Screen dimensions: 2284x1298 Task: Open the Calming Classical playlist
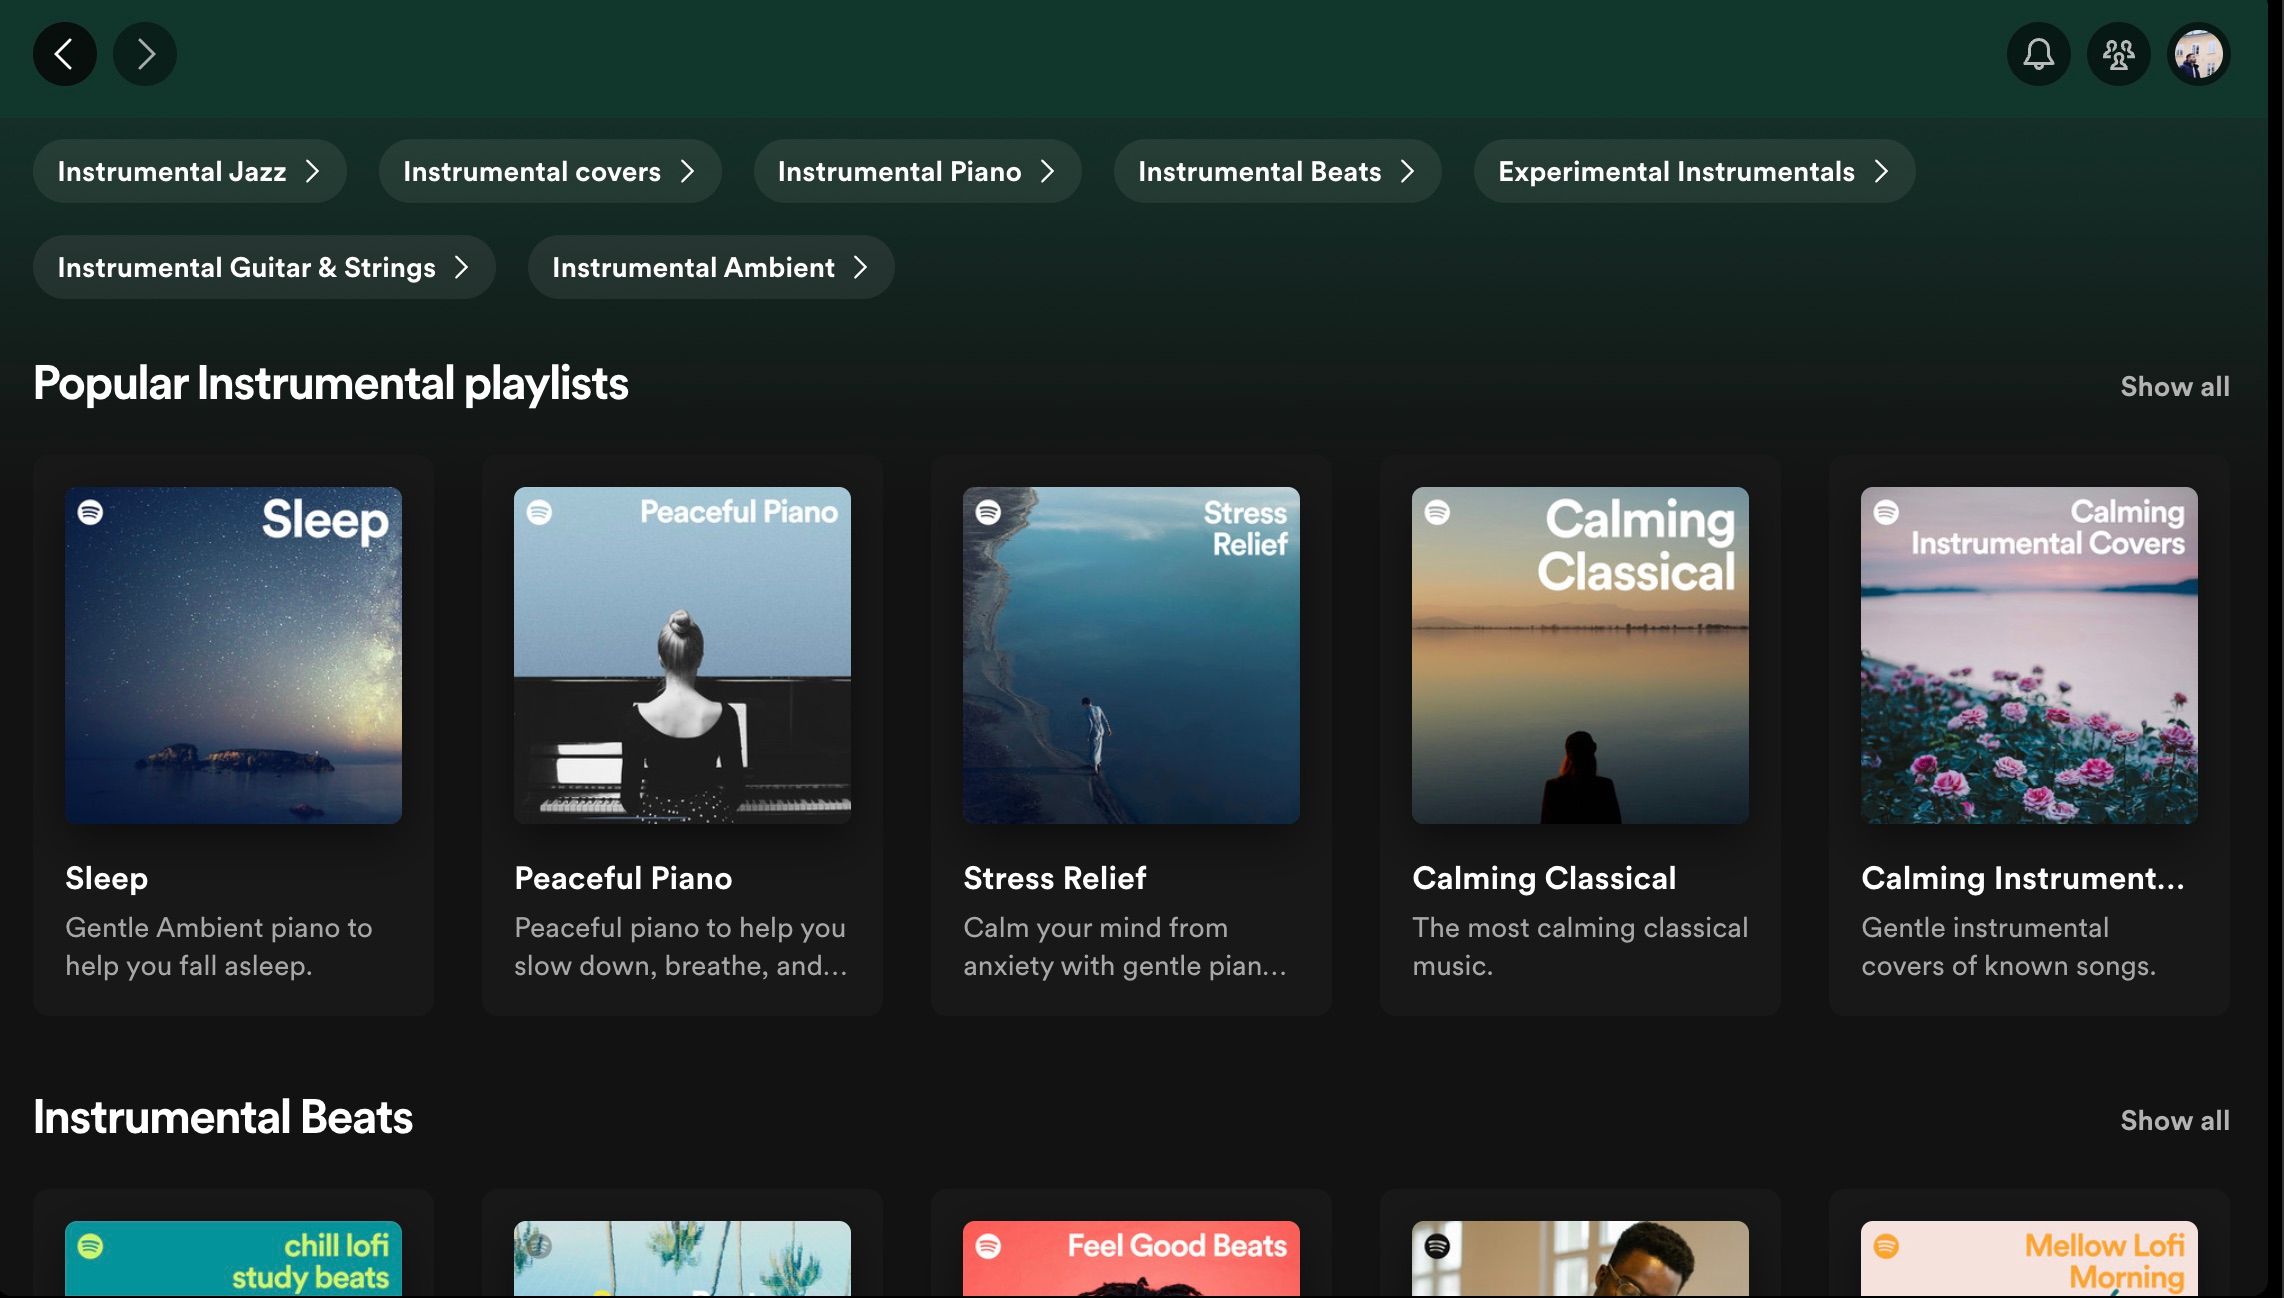tap(1544, 878)
